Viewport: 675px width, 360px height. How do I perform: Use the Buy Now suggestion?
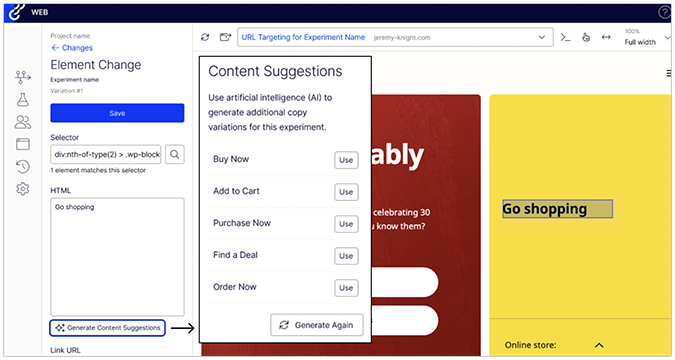coord(346,160)
